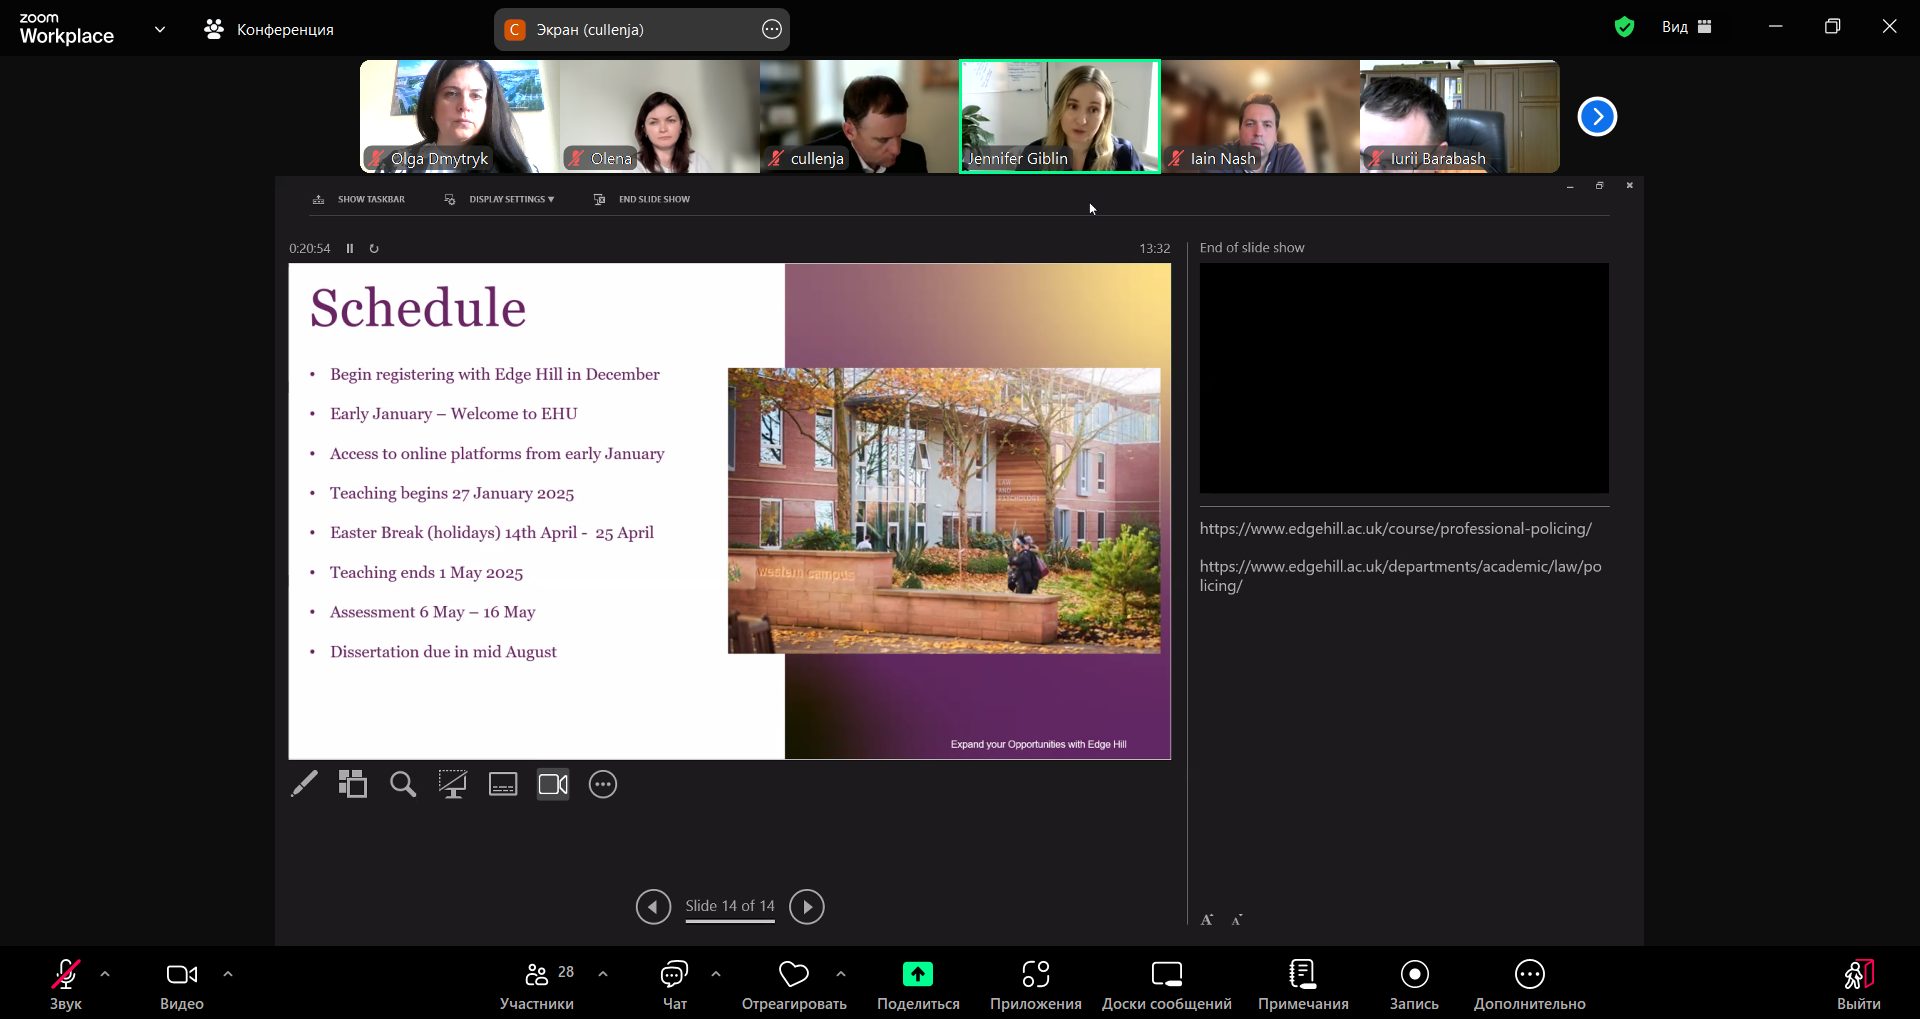Open options on Экран (cullenja) share indicator
The image size is (1920, 1020).
coord(771,30)
